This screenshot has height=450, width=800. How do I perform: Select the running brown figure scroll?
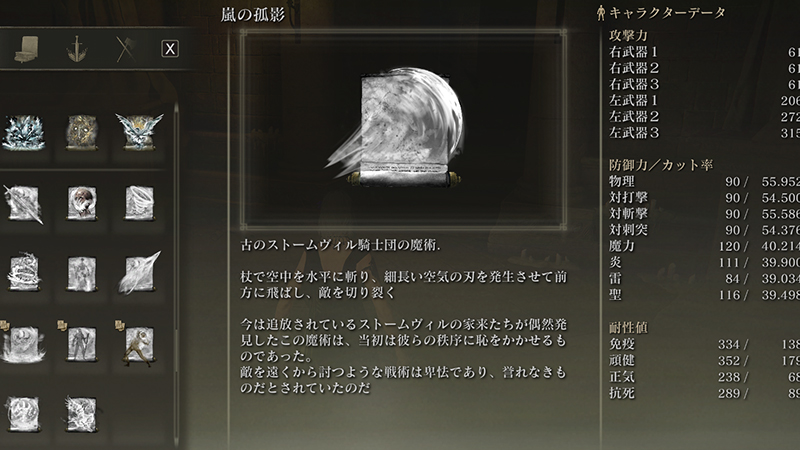pos(138,343)
